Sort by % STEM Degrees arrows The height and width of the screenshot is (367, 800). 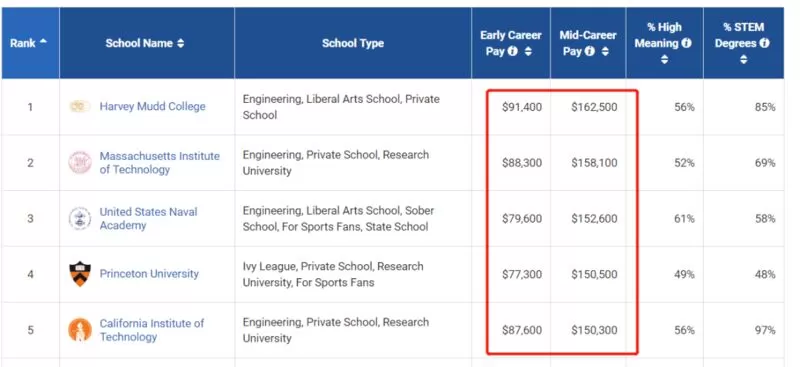pyautogui.click(x=744, y=60)
